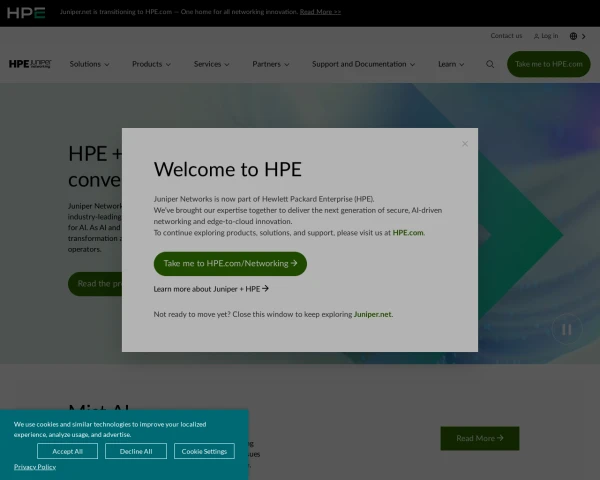Click Take me to HPE.com header button
This screenshot has height=480, width=600.
click(x=548, y=64)
